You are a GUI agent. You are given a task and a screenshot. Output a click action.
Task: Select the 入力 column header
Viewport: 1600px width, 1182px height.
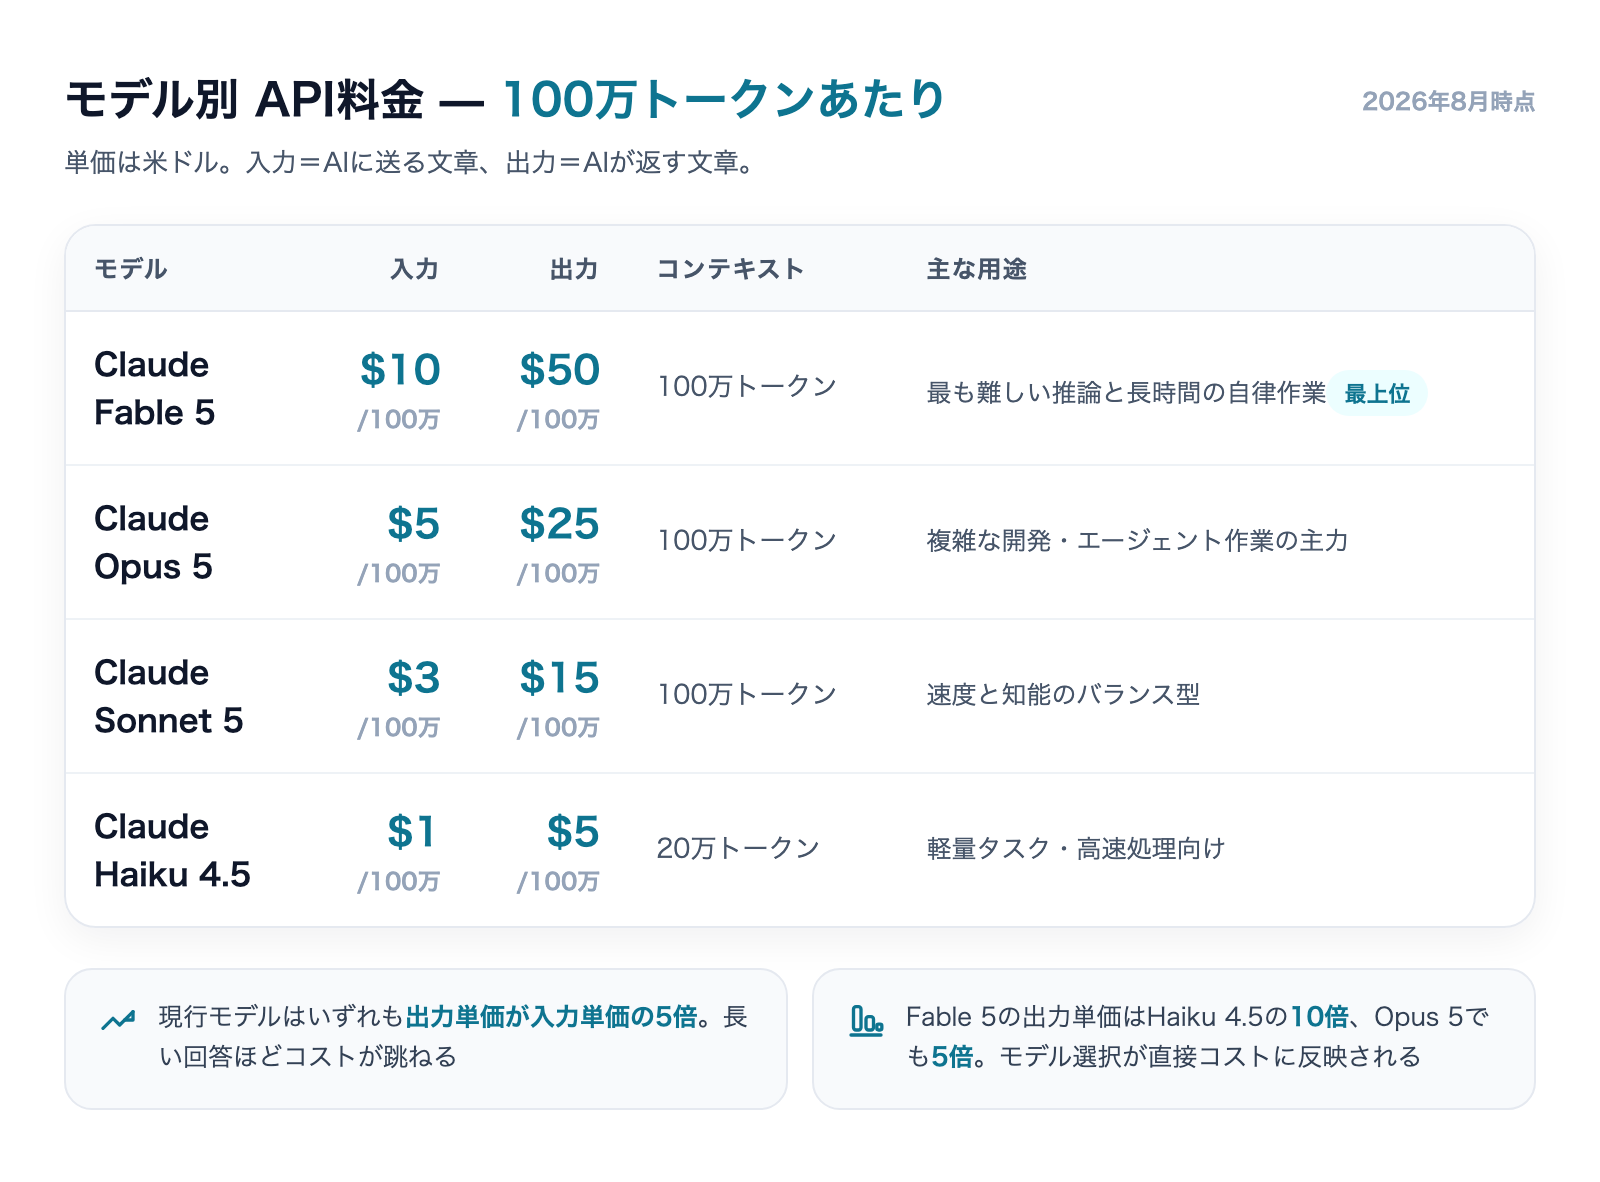(415, 269)
